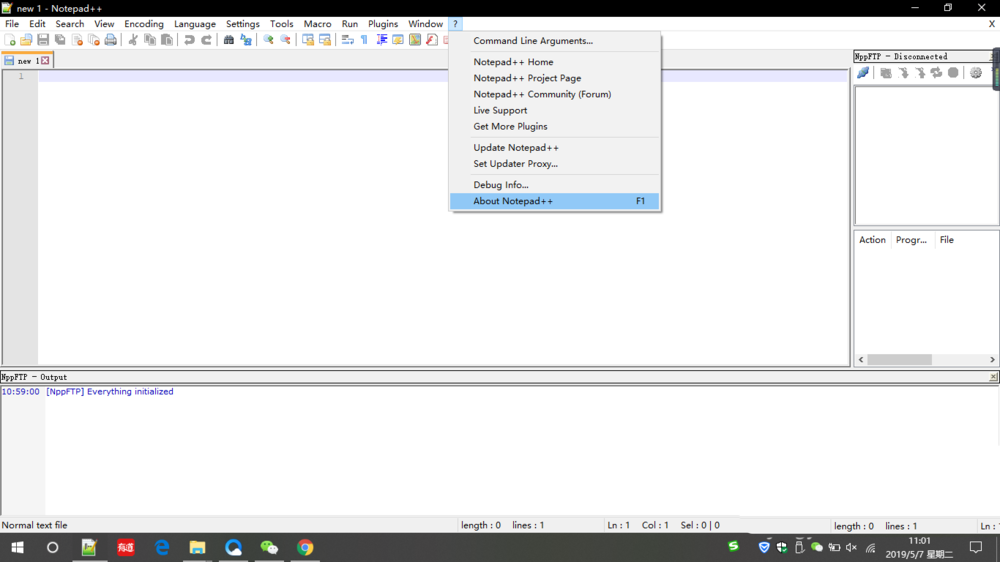Select Live Support menu entry
Viewport: 1000px width, 562px height.
click(554, 110)
